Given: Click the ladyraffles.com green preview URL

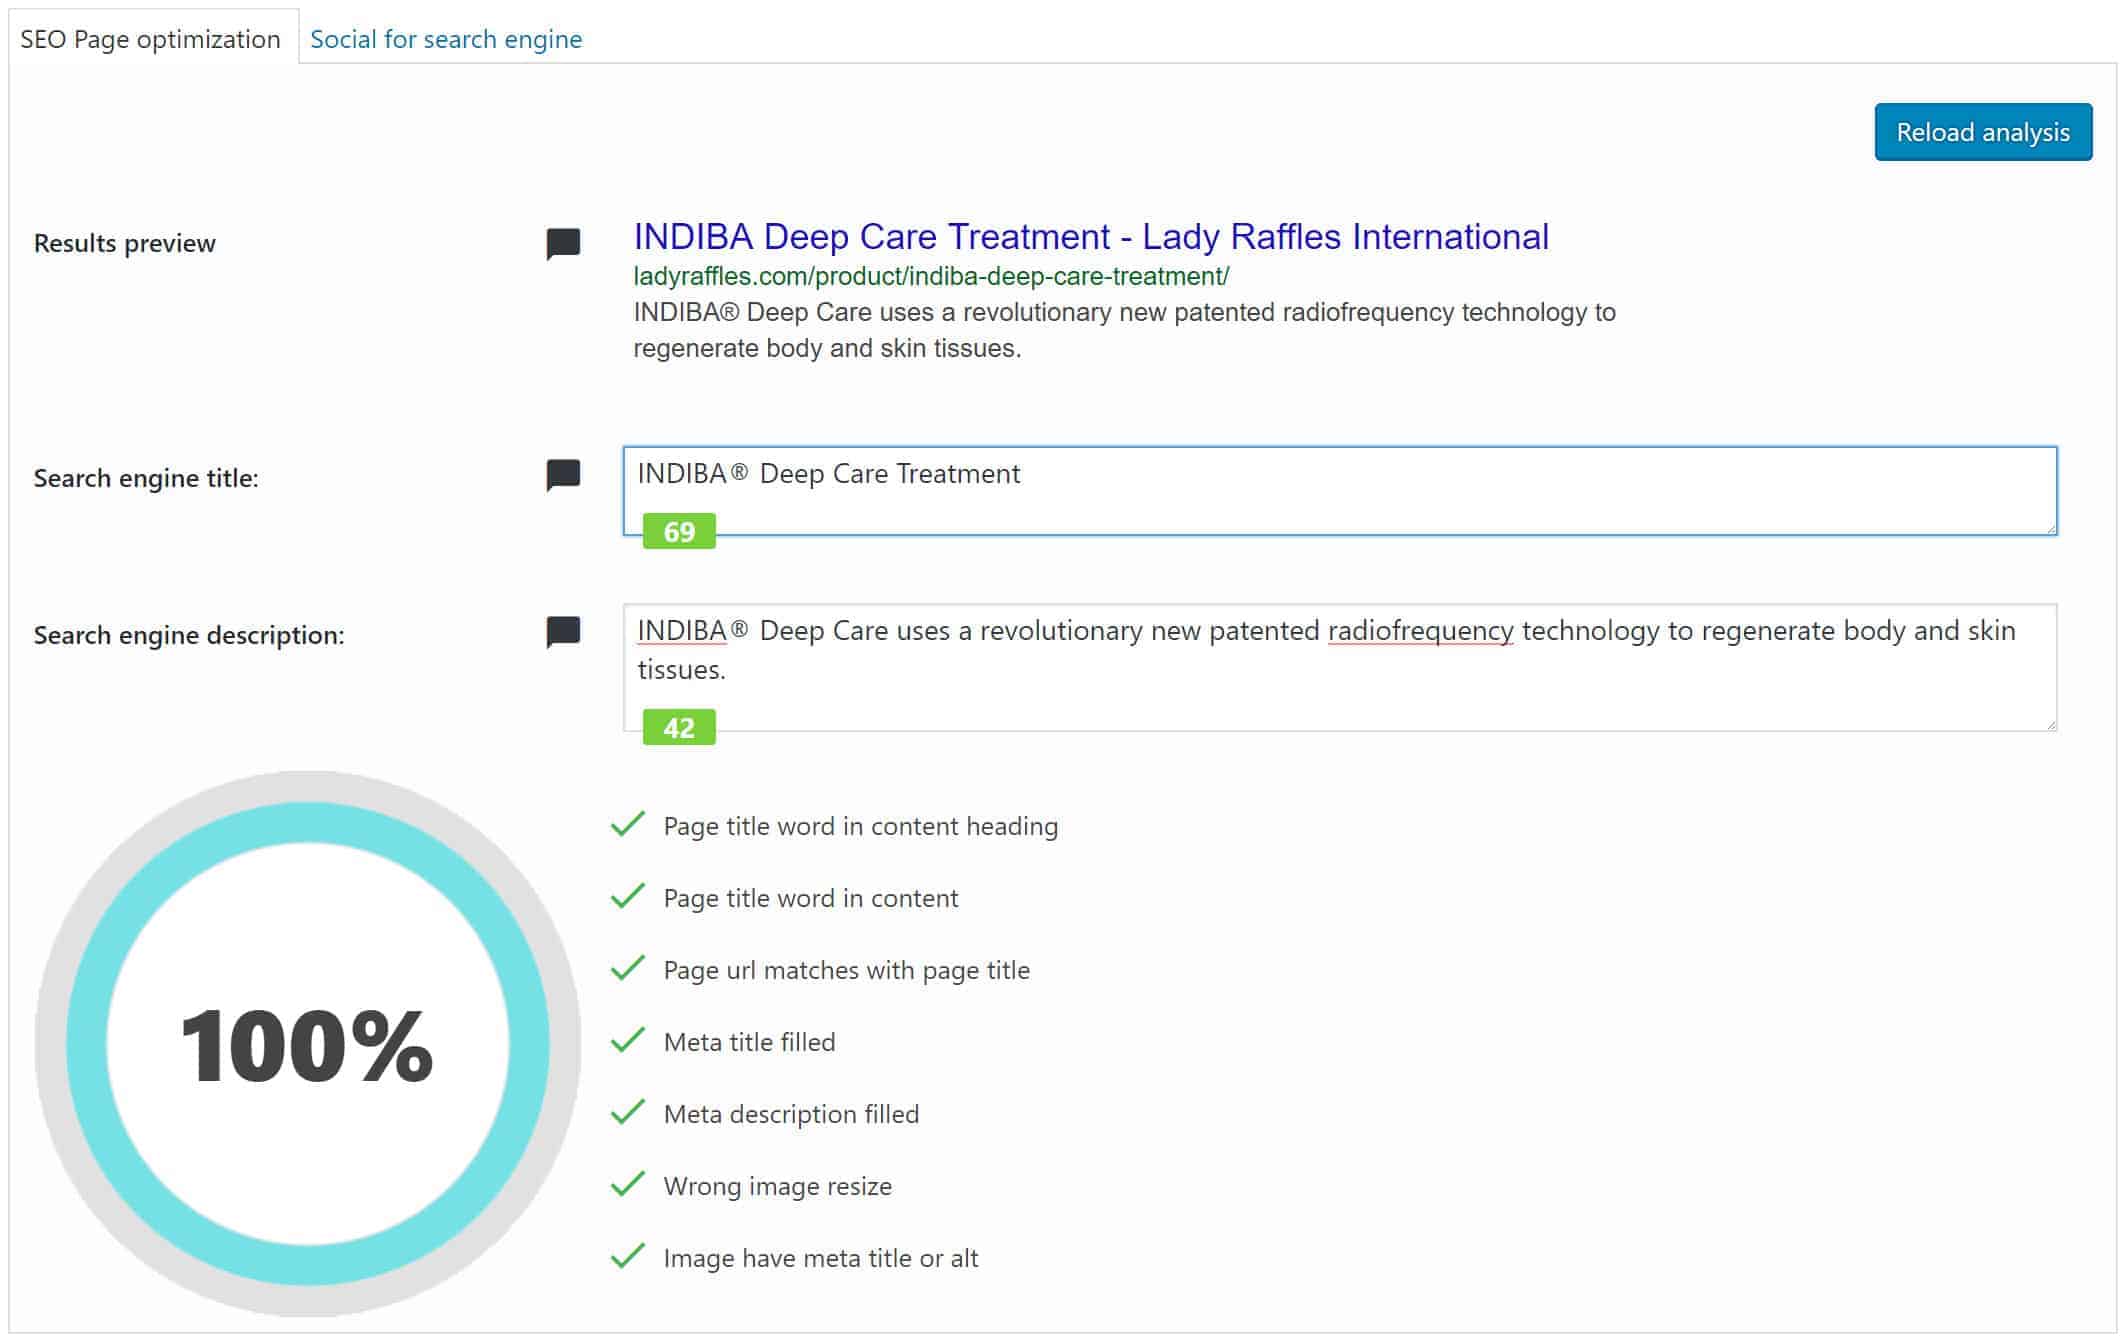Looking at the screenshot, I should 931,276.
